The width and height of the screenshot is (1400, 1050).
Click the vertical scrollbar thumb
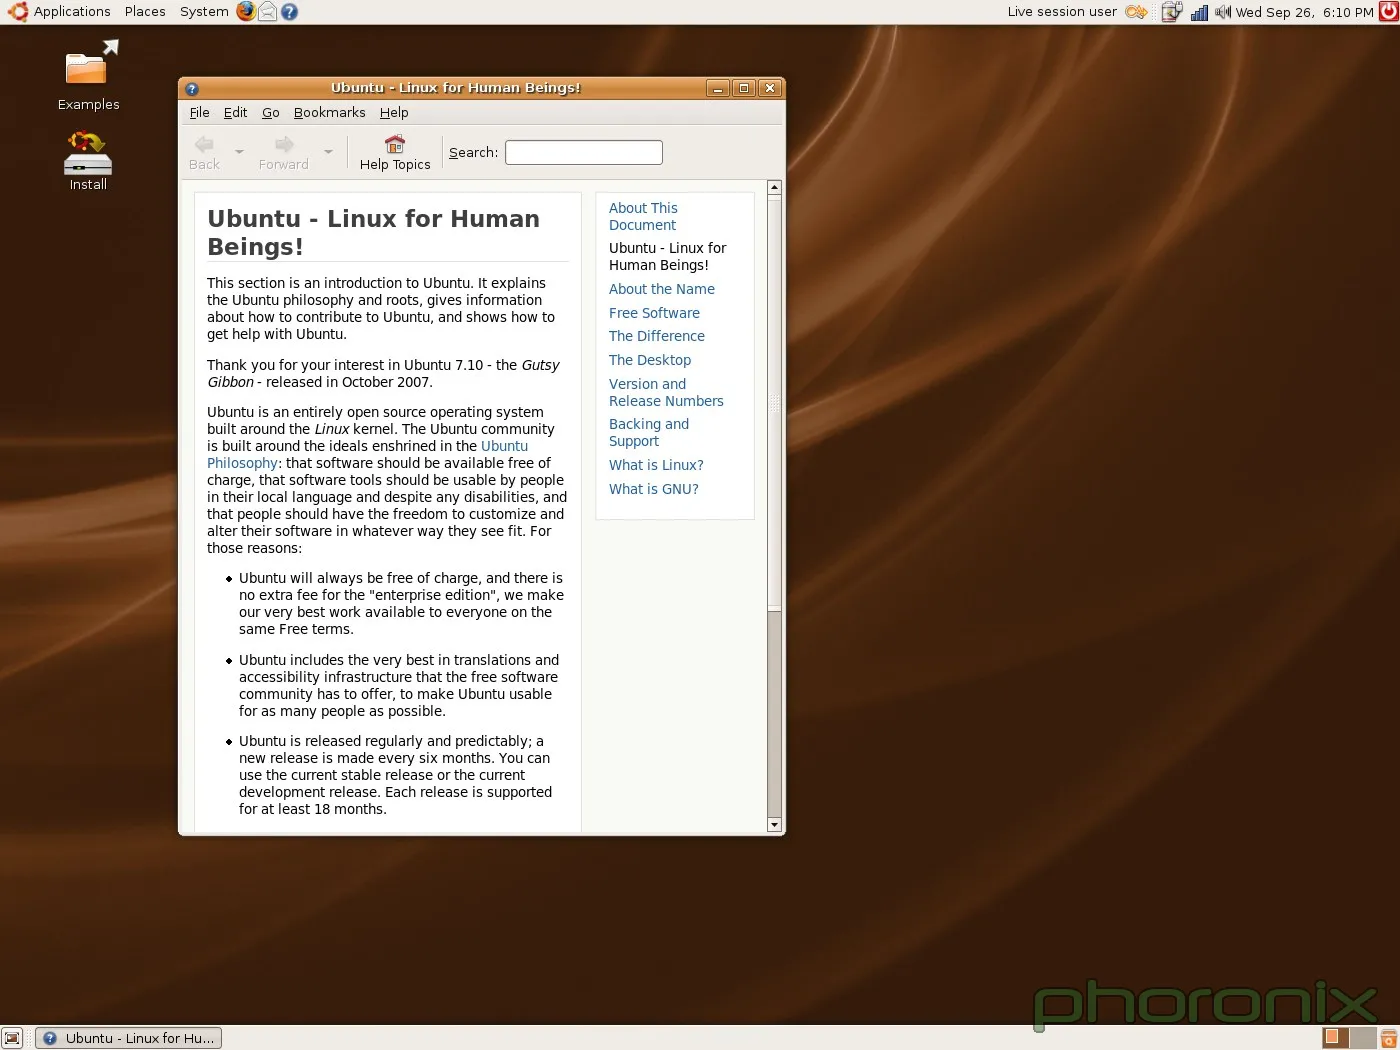pyautogui.click(x=774, y=401)
